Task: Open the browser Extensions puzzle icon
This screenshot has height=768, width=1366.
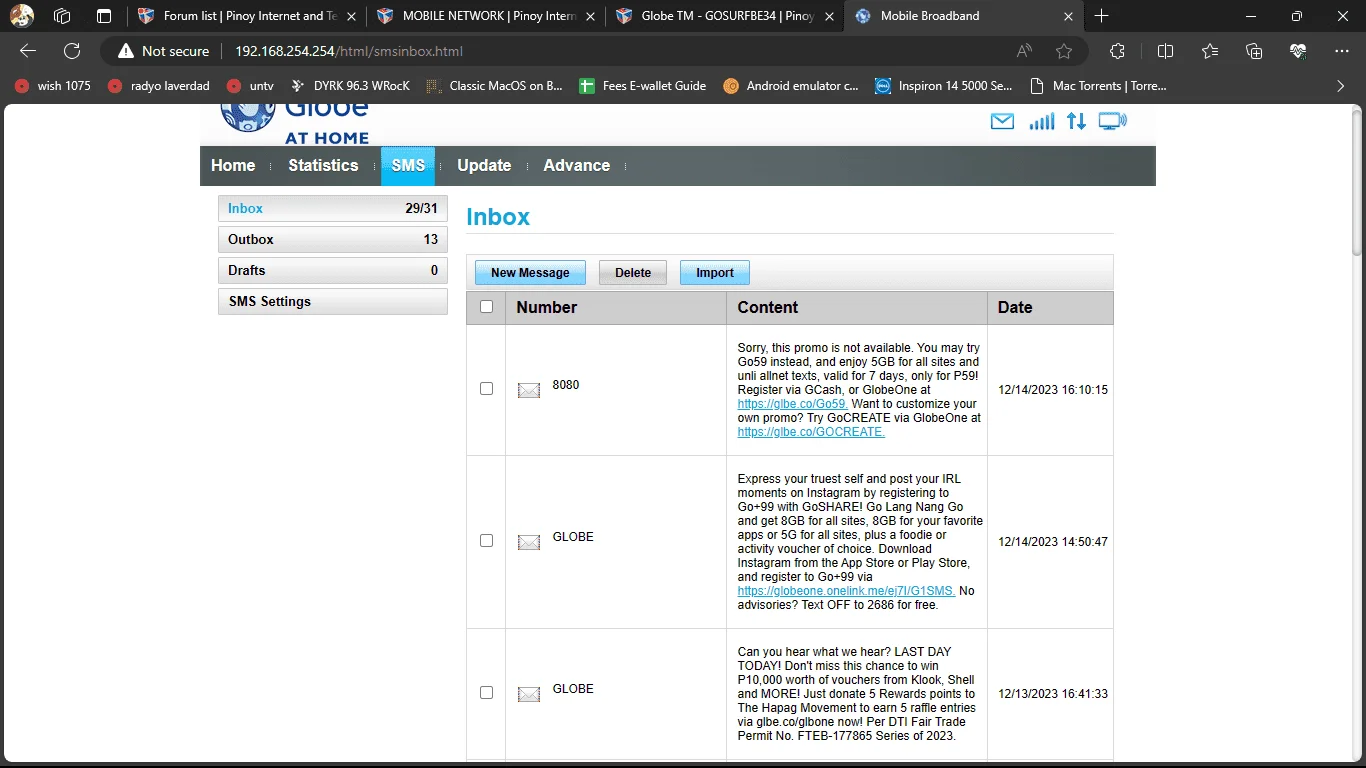Action: tap(1118, 51)
